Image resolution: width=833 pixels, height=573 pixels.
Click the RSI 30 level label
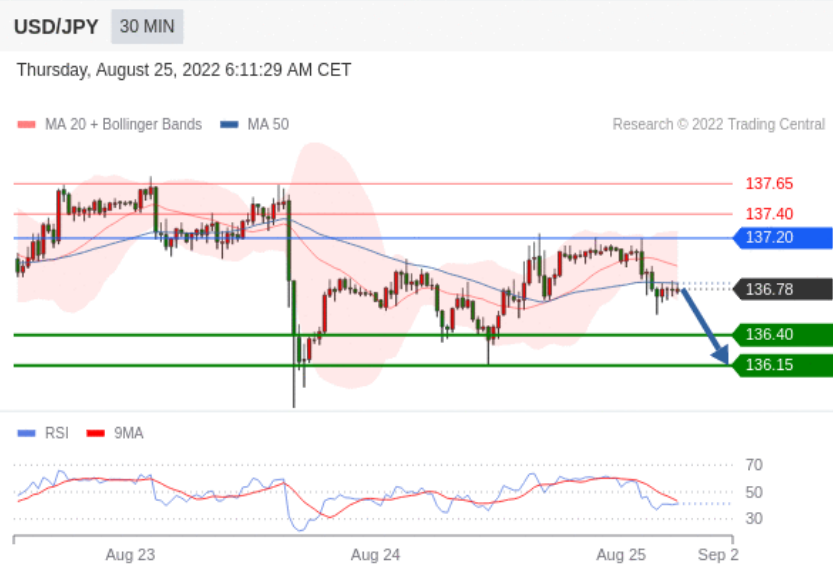click(x=754, y=518)
